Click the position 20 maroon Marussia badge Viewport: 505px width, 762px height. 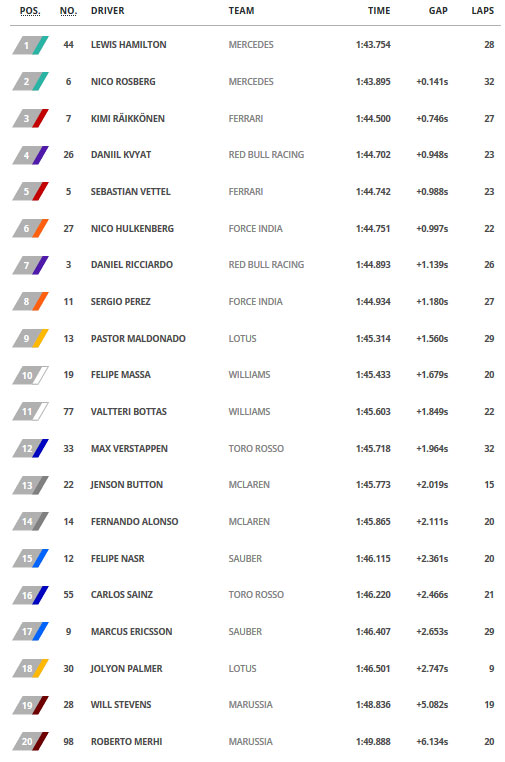click(x=30, y=742)
